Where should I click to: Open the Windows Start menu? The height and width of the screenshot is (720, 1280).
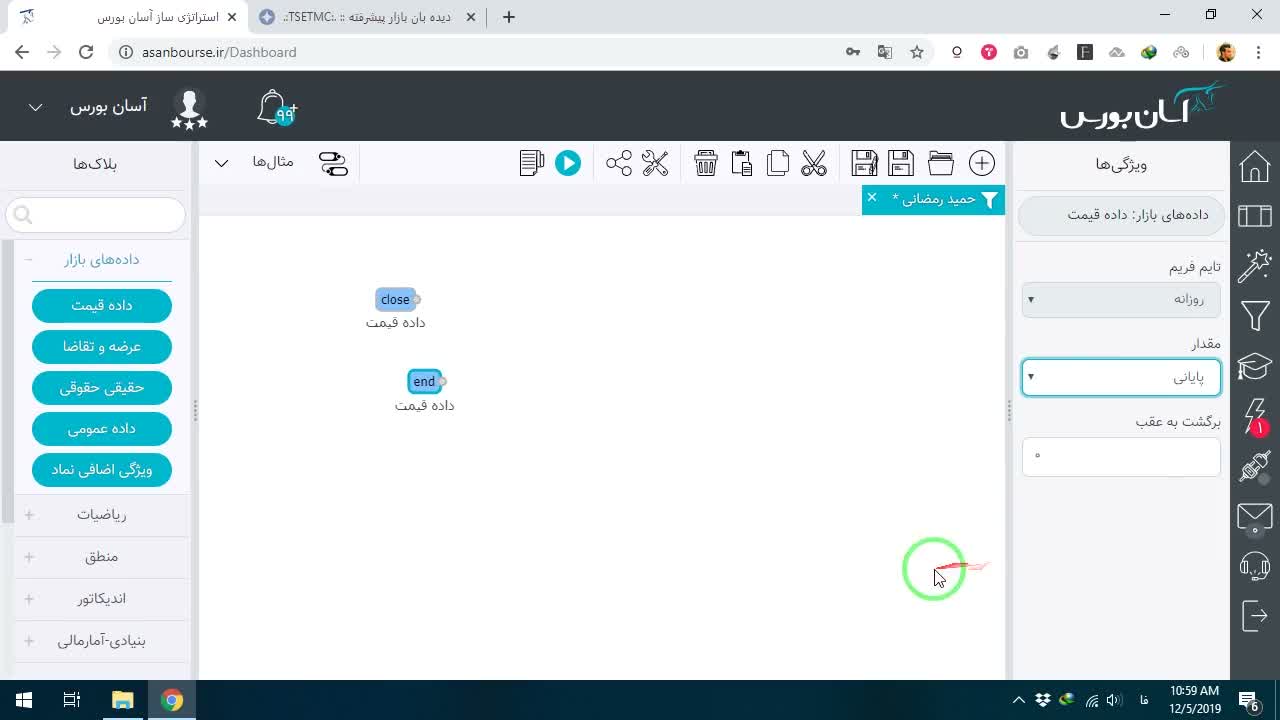(x=24, y=700)
